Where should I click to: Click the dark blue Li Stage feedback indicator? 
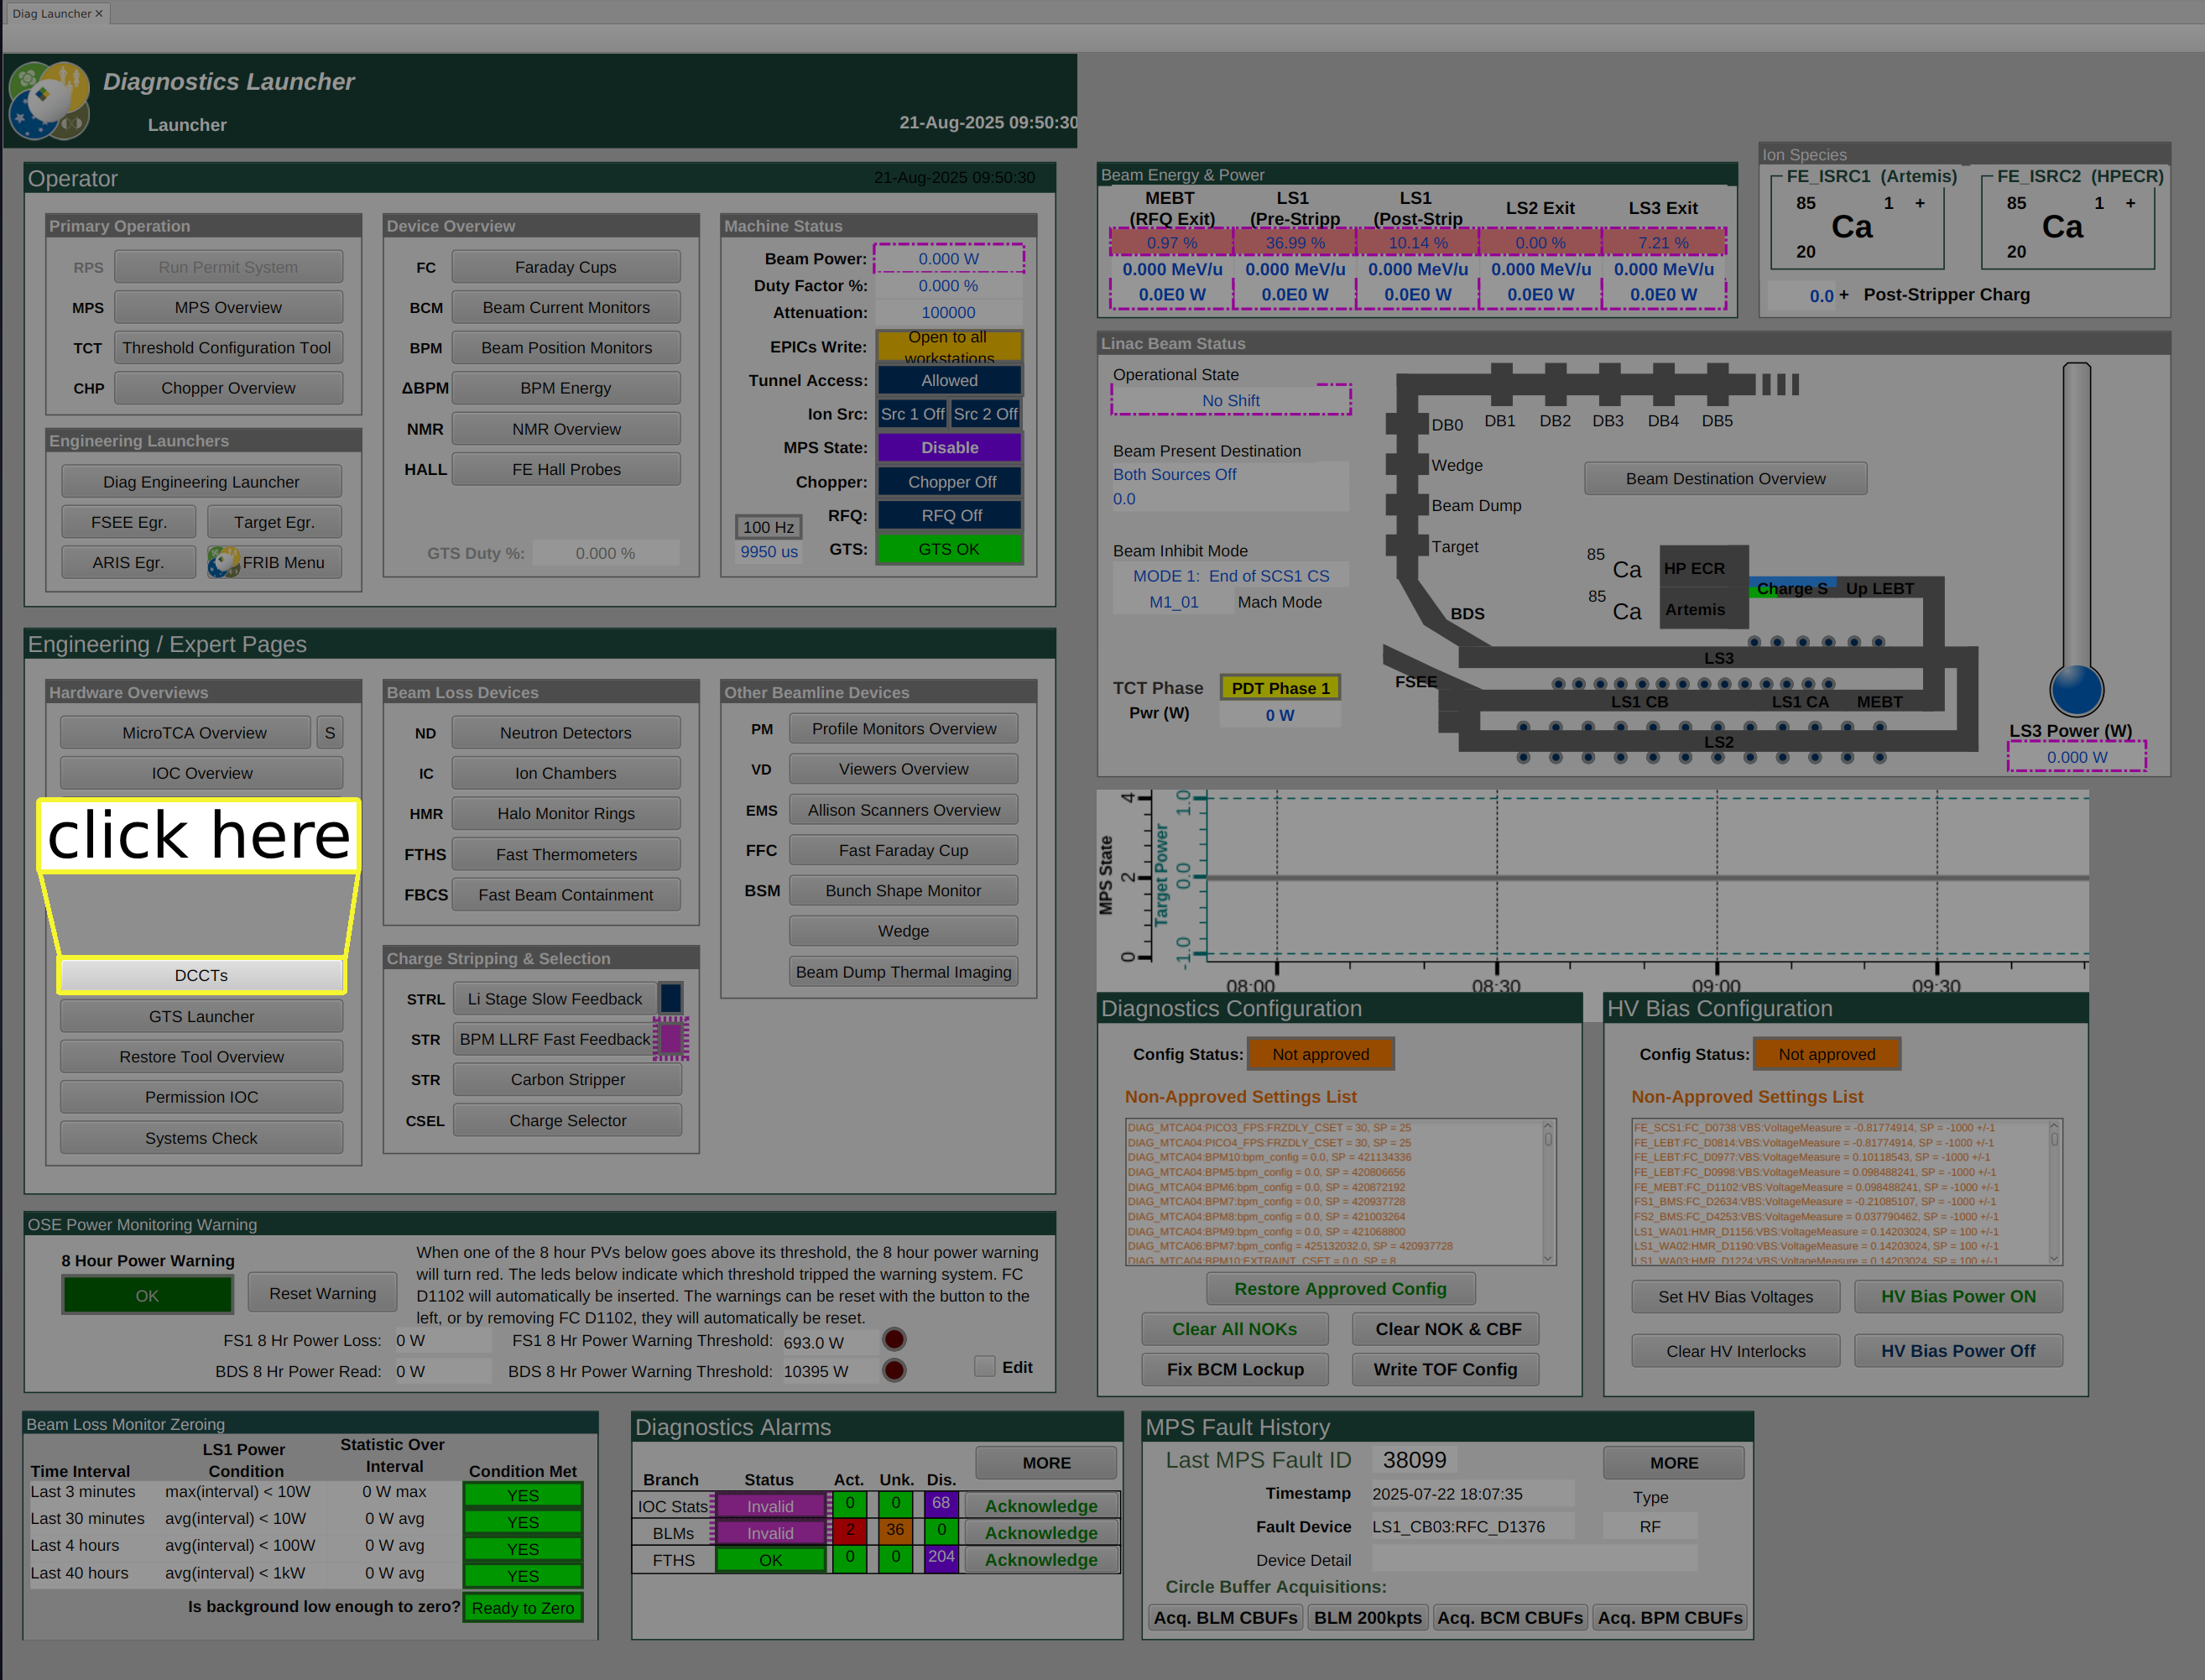tap(671, 998)
